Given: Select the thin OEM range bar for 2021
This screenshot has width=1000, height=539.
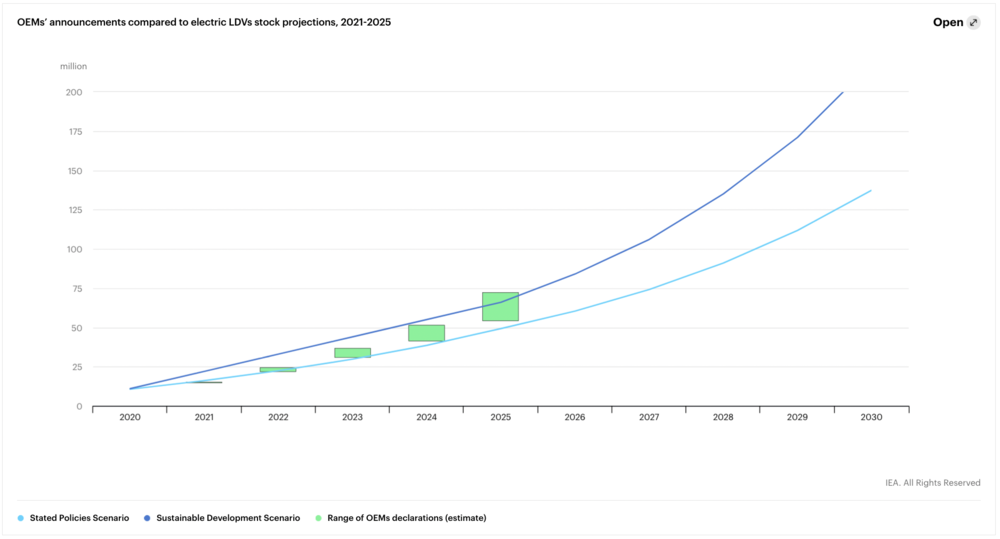Looking at the screenshot, I should click(x=205, y=381).
